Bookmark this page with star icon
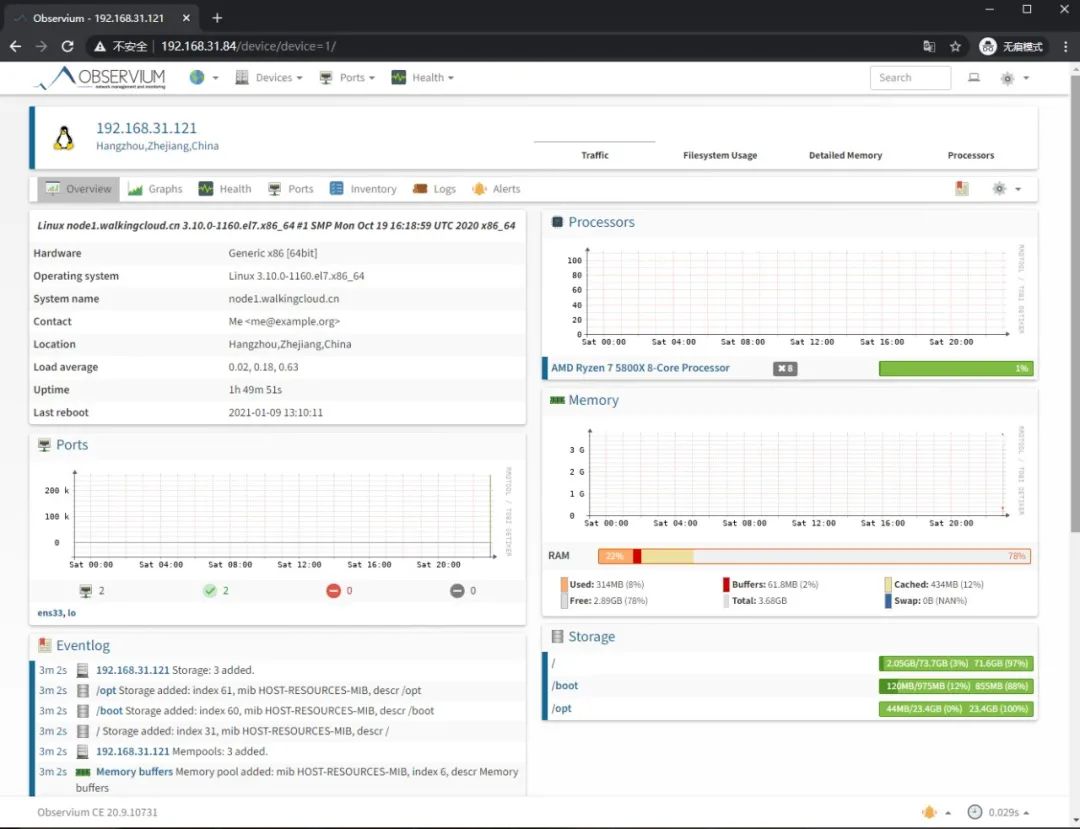 pyautogui.click(x=955, y=46)
